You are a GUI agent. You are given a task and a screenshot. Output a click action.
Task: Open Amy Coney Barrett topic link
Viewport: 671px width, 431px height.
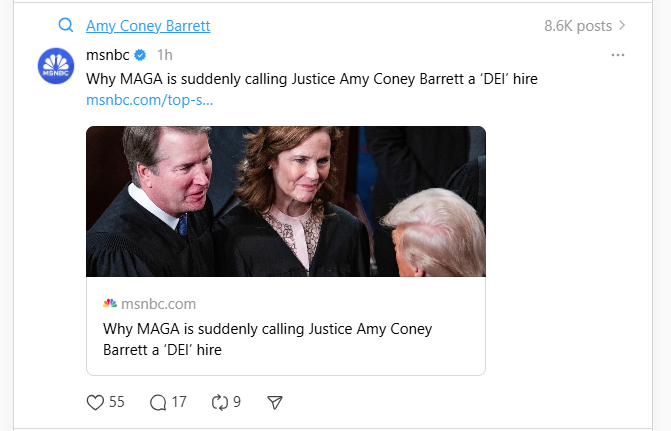pos(148,26)
